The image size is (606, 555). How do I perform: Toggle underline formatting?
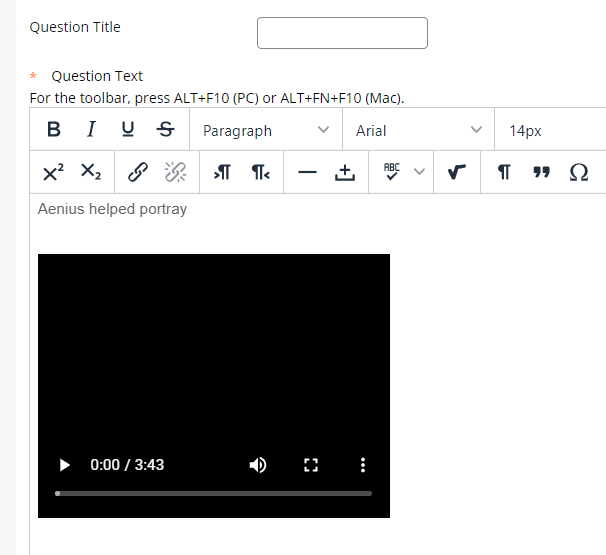click(x=128, y=129)
